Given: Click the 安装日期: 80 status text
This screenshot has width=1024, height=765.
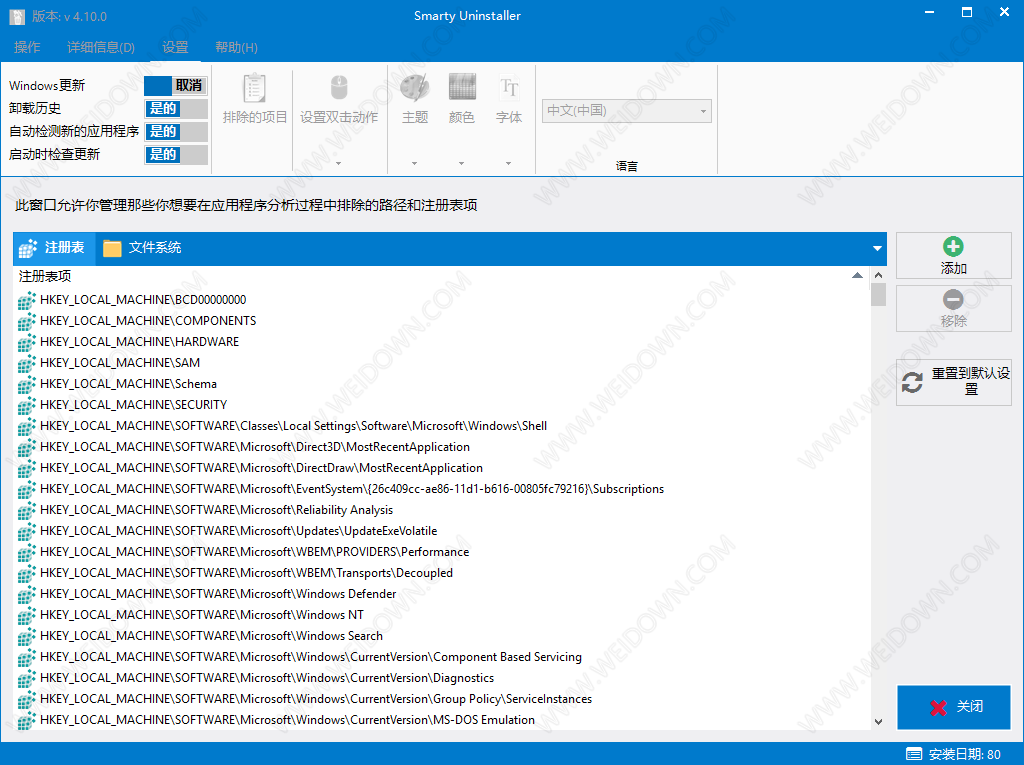Looking at the screenshot, I should pos(965,755).
